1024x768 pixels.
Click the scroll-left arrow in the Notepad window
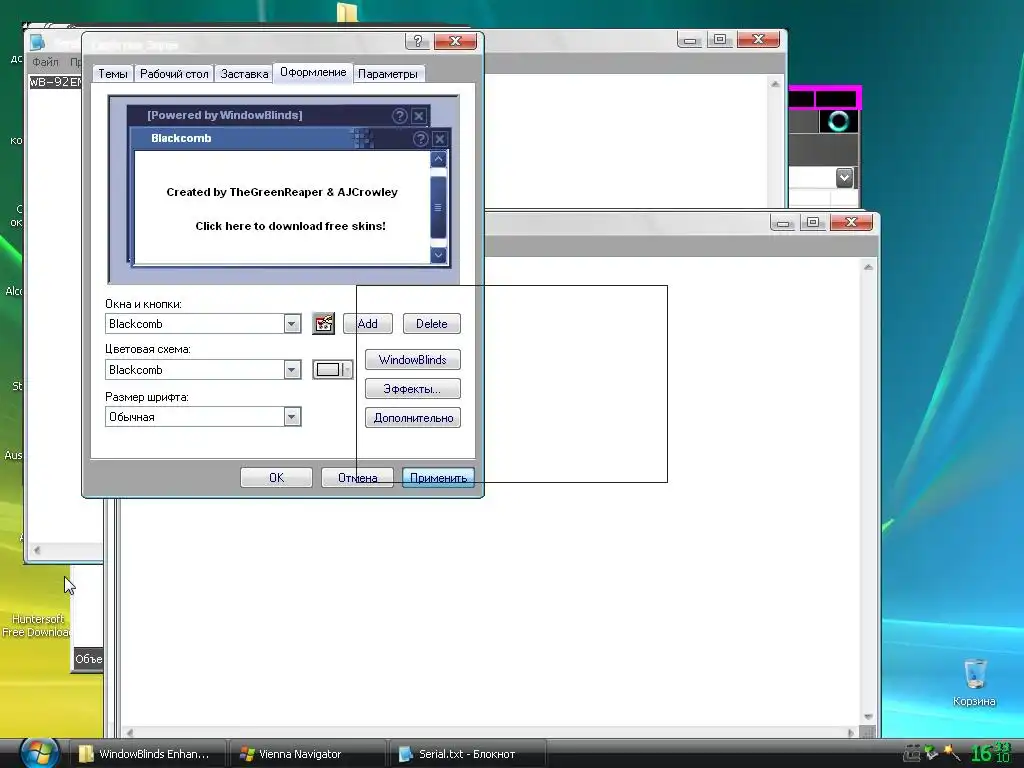coord(37,551)
